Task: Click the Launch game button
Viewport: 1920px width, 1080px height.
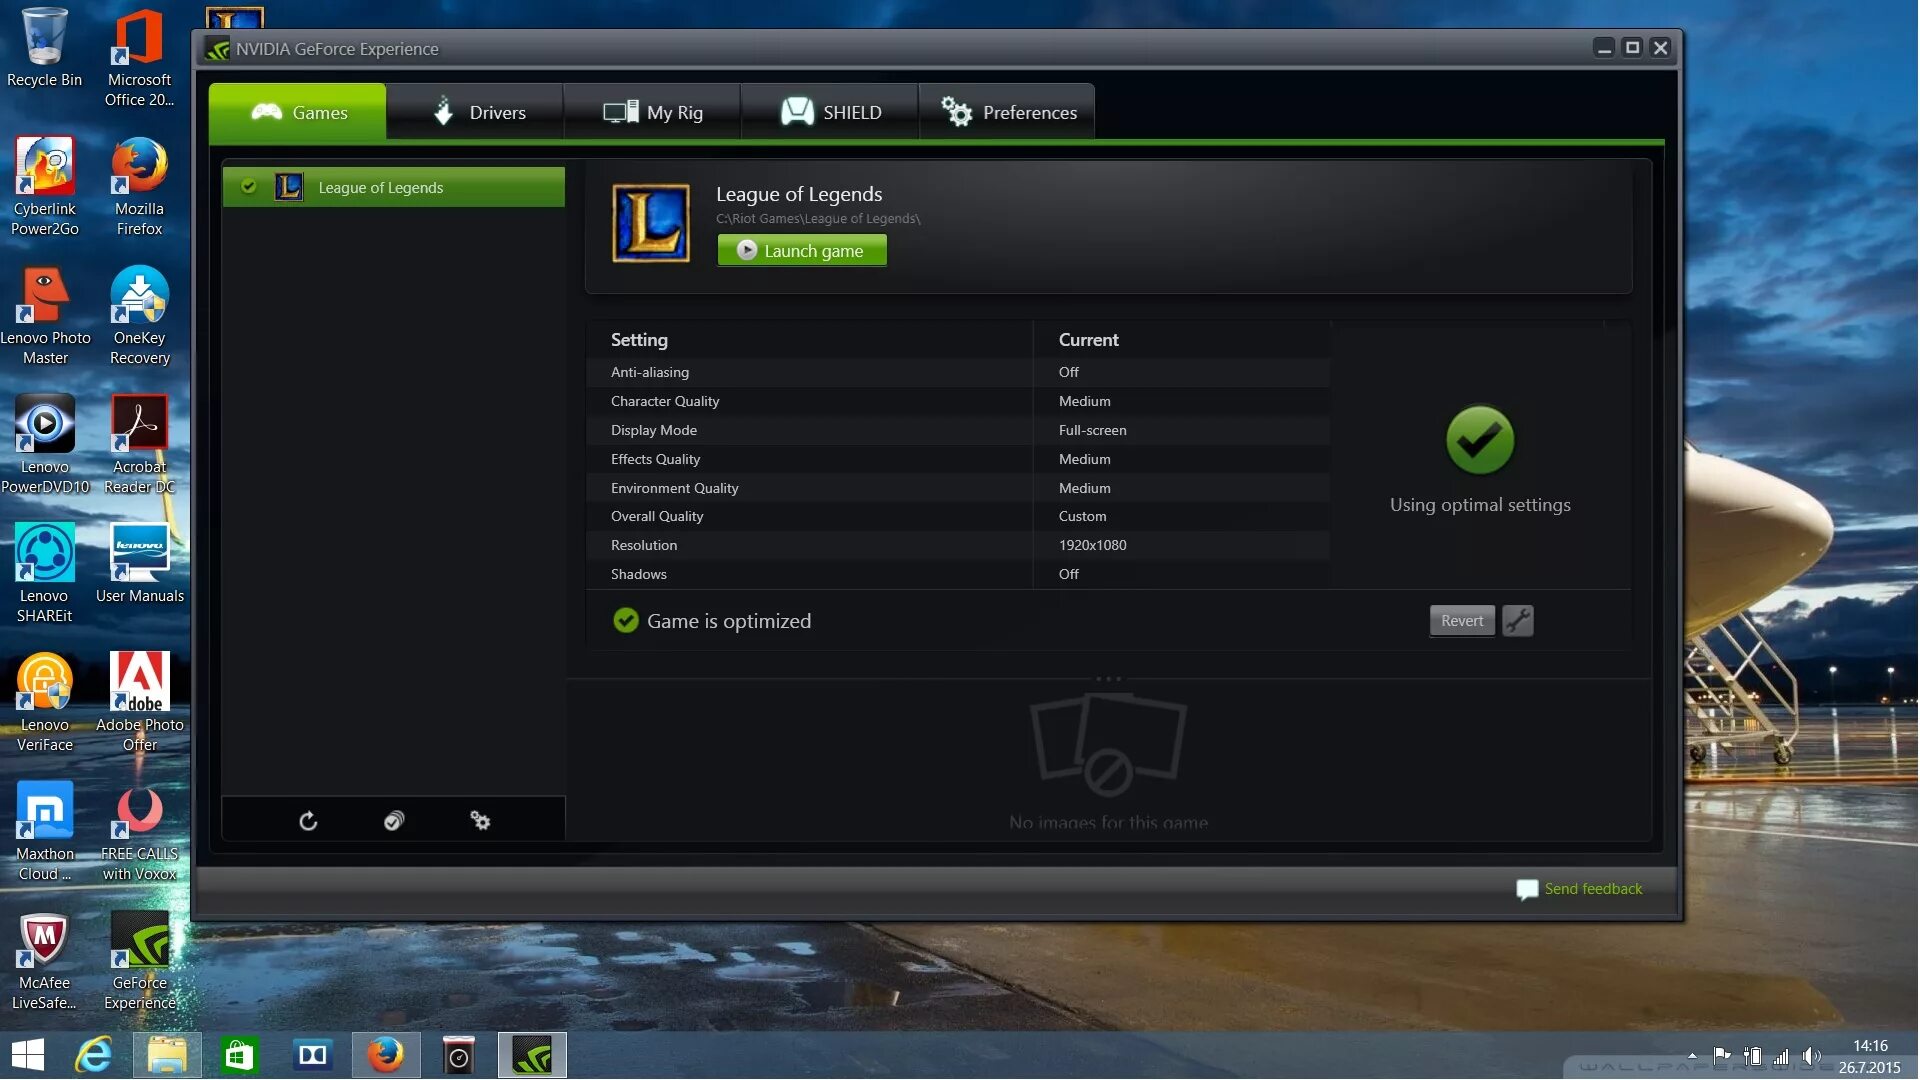Action: pos(802,251)
